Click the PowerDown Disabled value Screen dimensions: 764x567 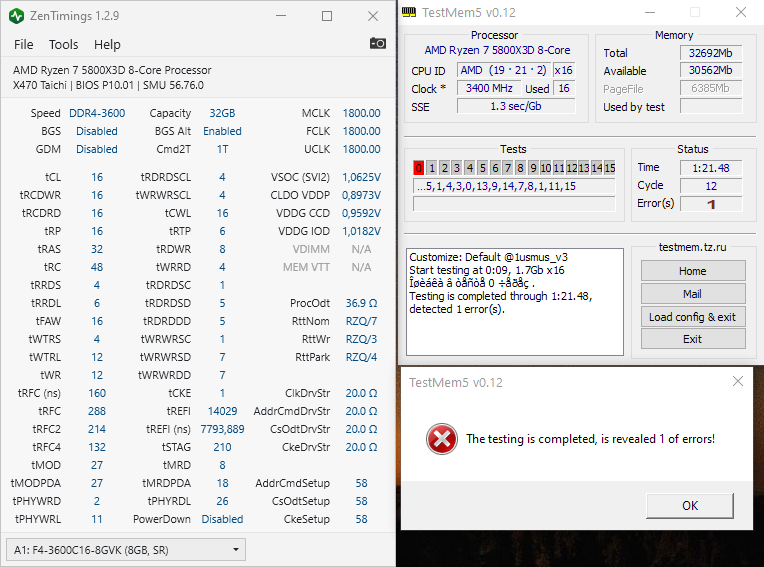222,519
